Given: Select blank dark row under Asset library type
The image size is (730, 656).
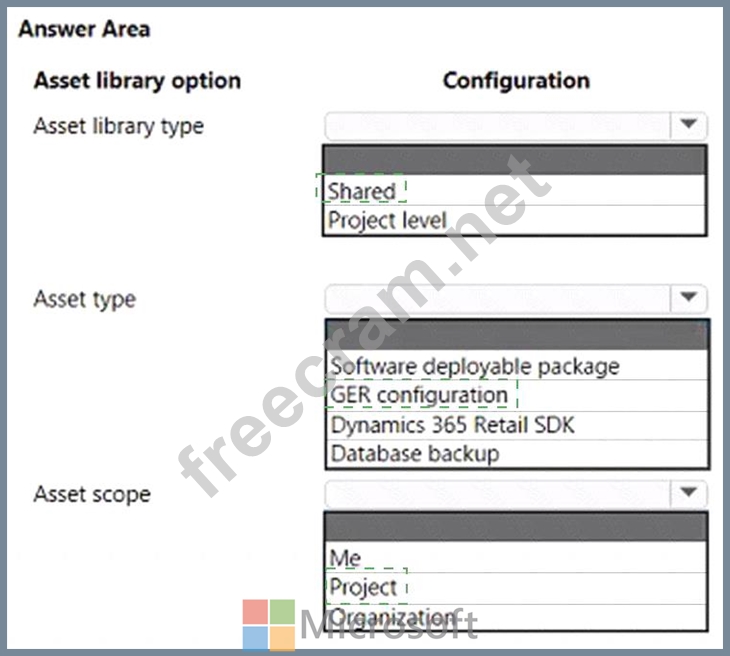Looking at the screenshot, I should click(x=515, y=160).
